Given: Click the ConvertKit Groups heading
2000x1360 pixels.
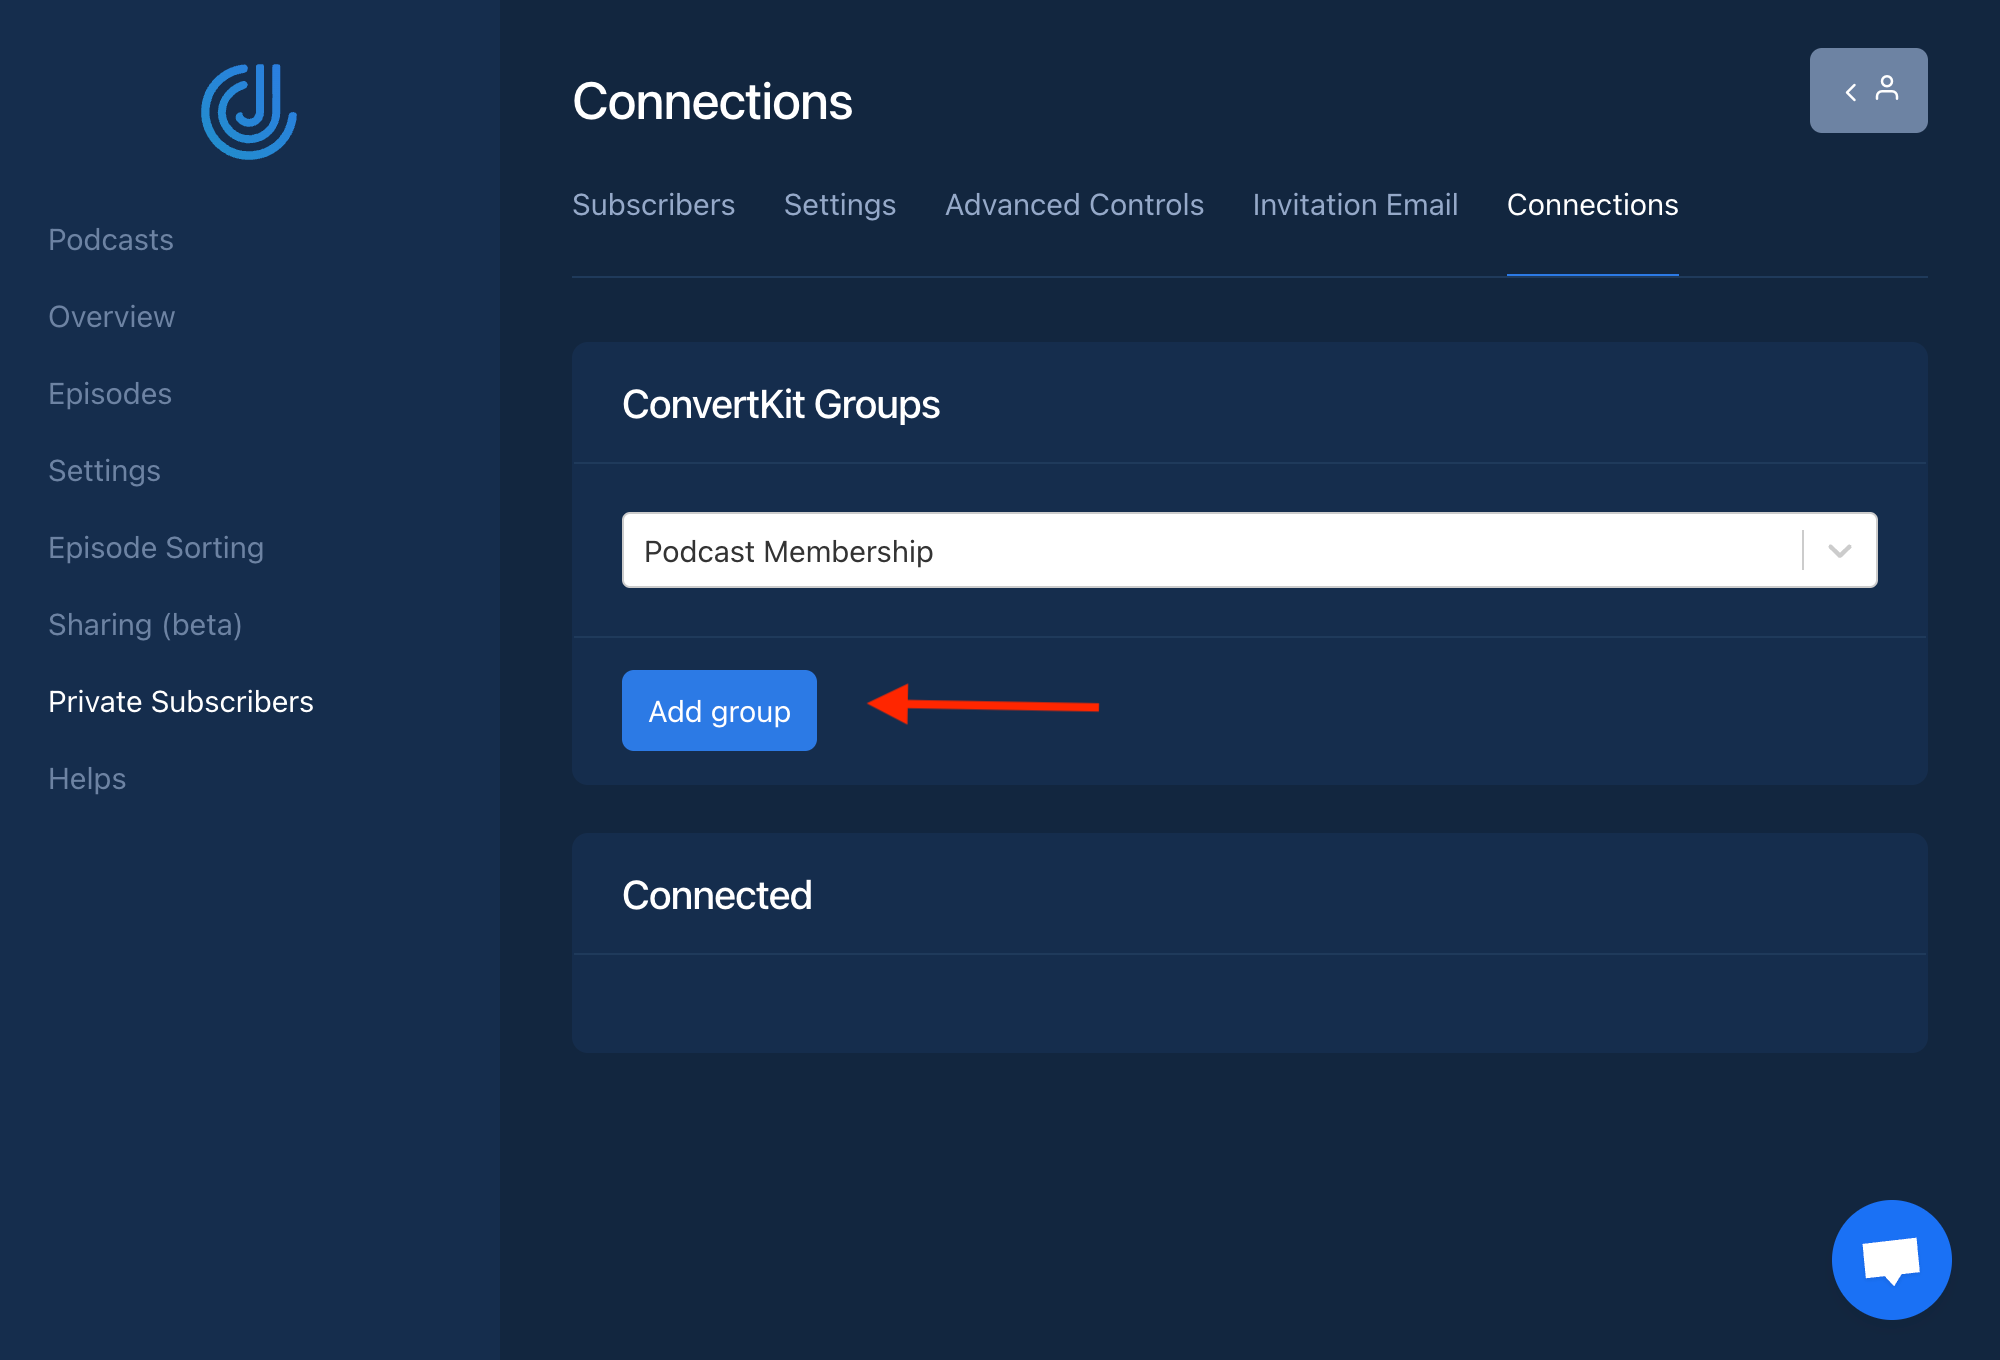Looking at the screenshot, I should click(x=781, y=404).
